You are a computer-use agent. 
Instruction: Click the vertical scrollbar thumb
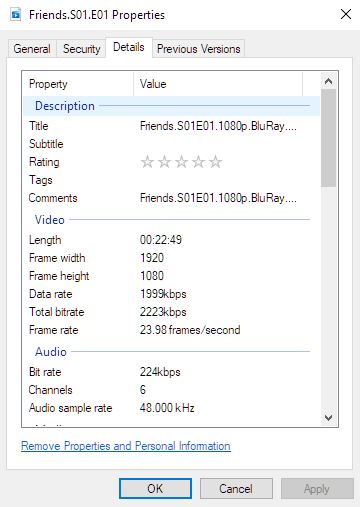pos(328,138)
